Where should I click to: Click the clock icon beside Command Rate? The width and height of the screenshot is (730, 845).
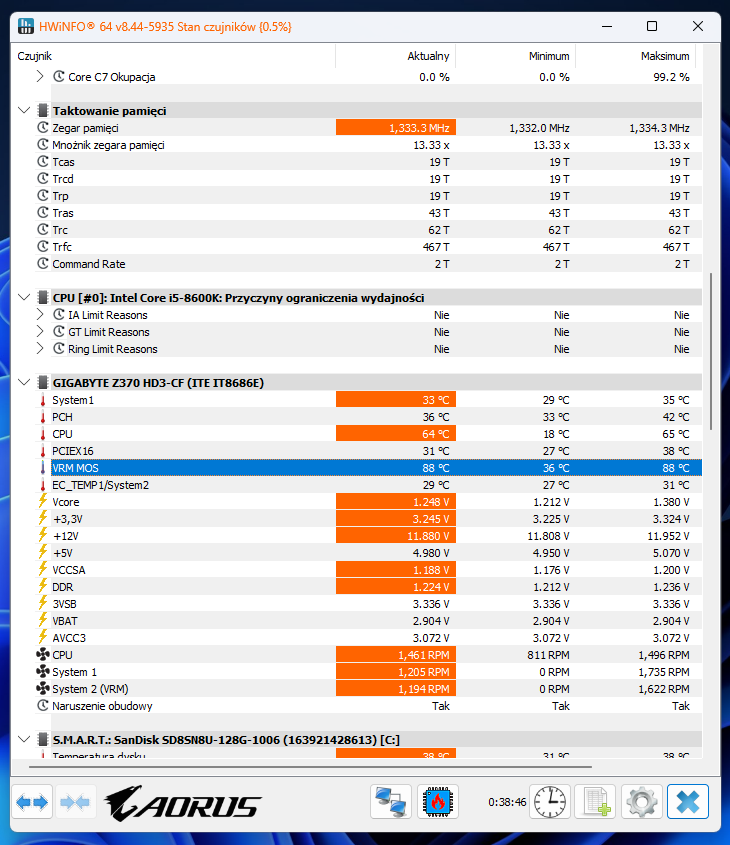pyautogui.click(x=43, y=264)
